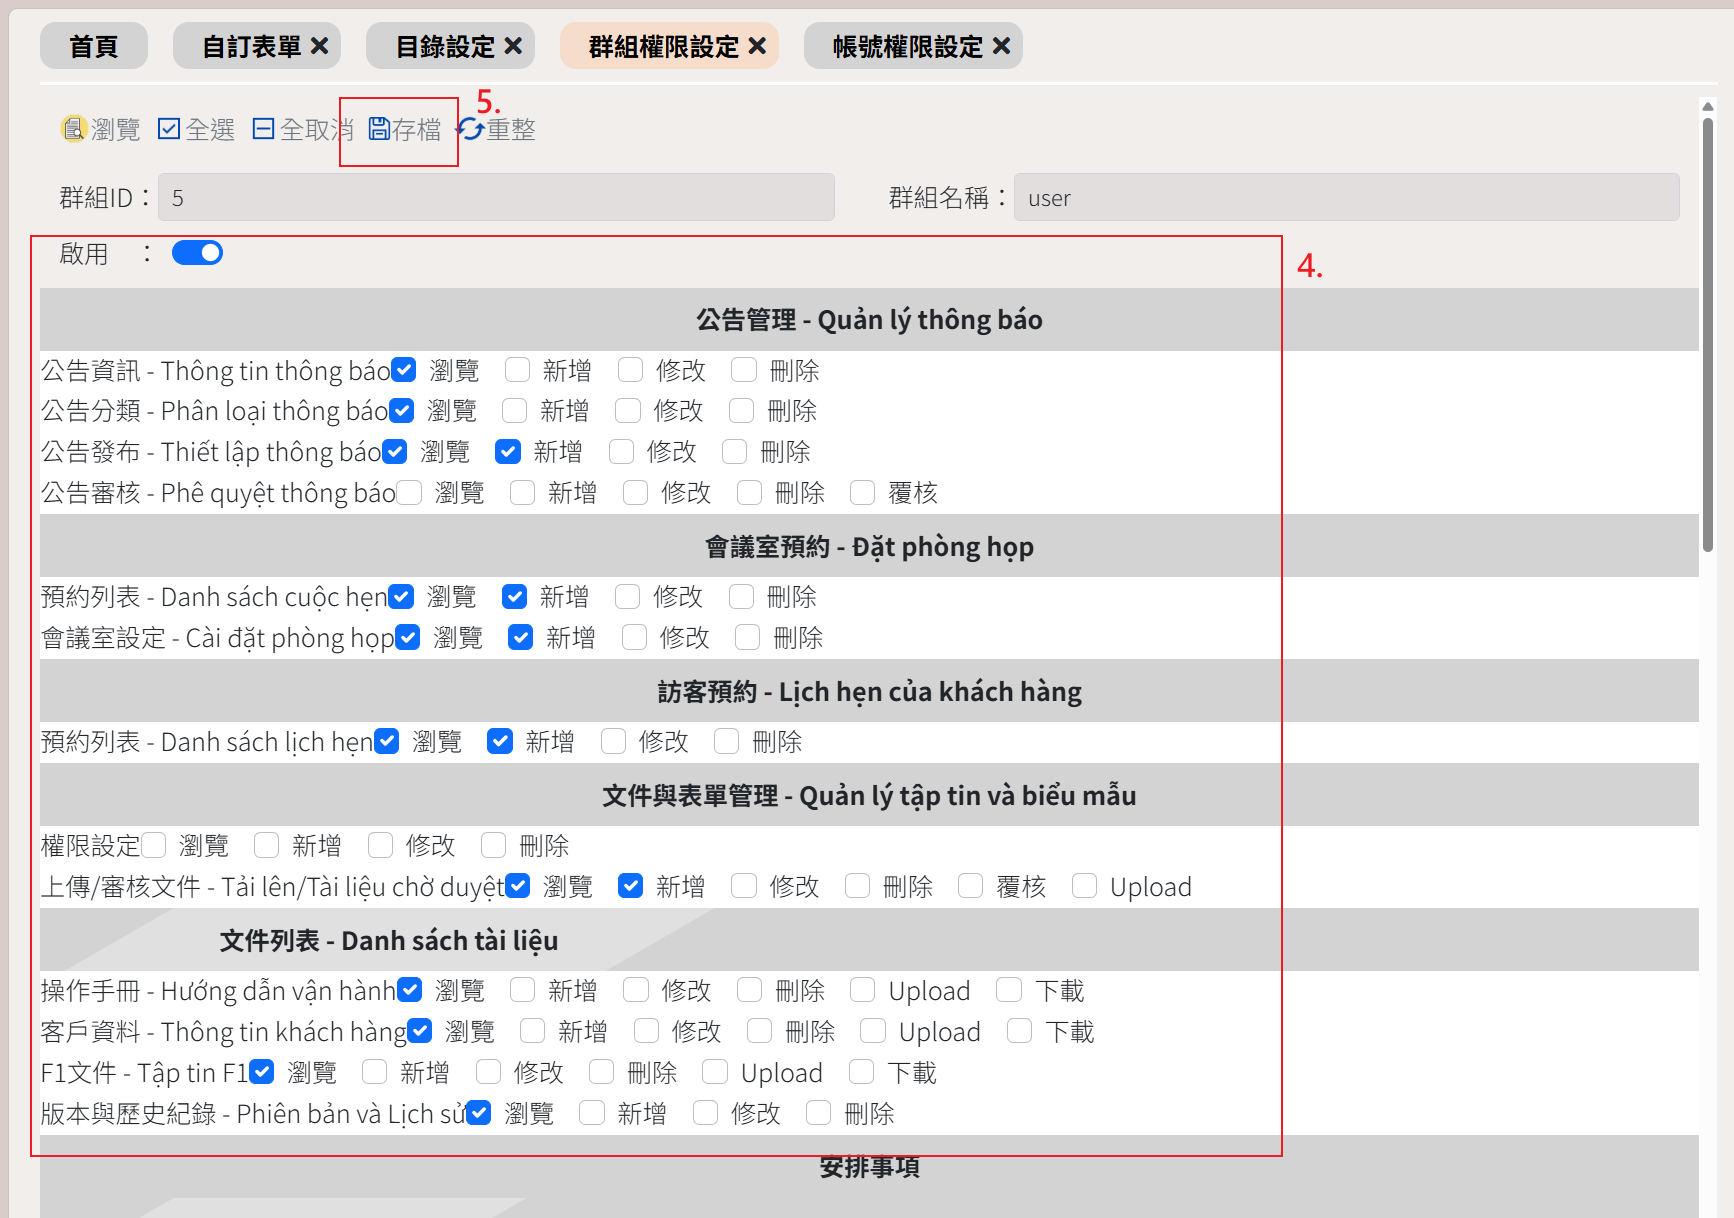Switch to the 帳號權限設定 tab
Screen dimensions: 1734x1218
click(907, 46)
